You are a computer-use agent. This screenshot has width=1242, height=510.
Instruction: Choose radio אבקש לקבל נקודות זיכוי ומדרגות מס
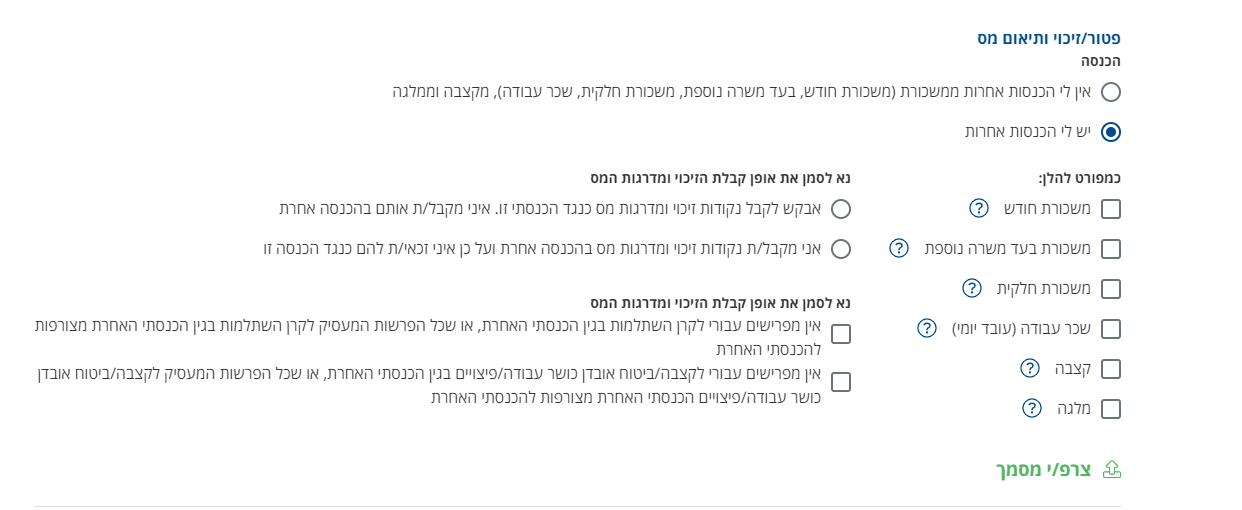tap(841, 209)
